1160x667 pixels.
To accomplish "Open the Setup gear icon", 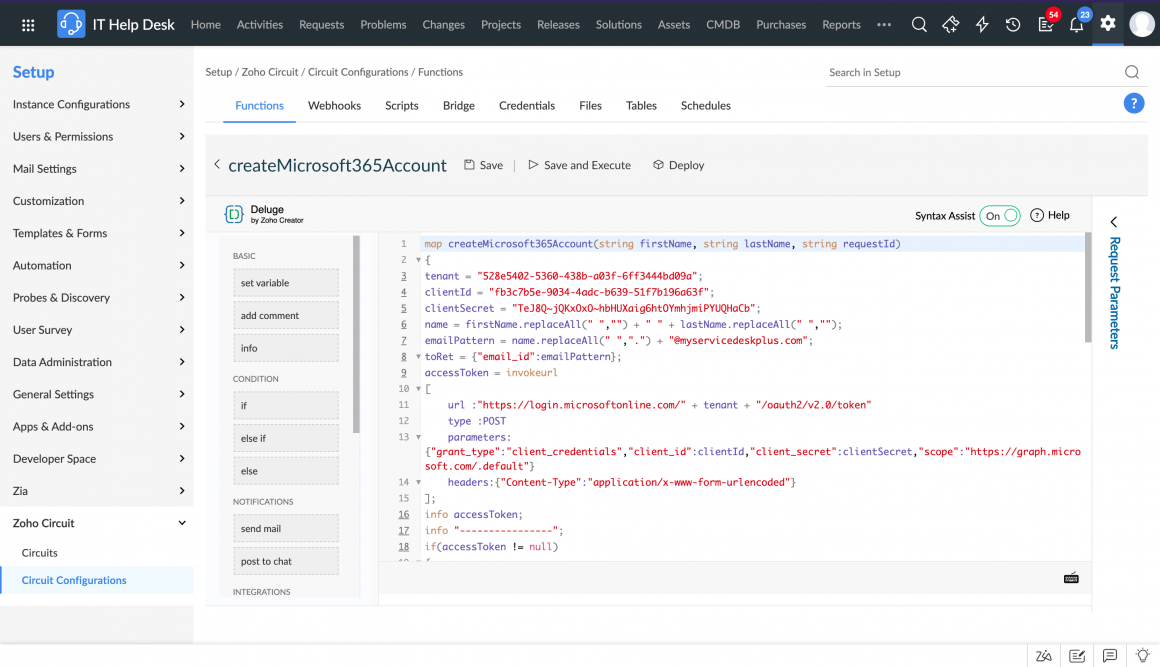I will click(1107, 24).
